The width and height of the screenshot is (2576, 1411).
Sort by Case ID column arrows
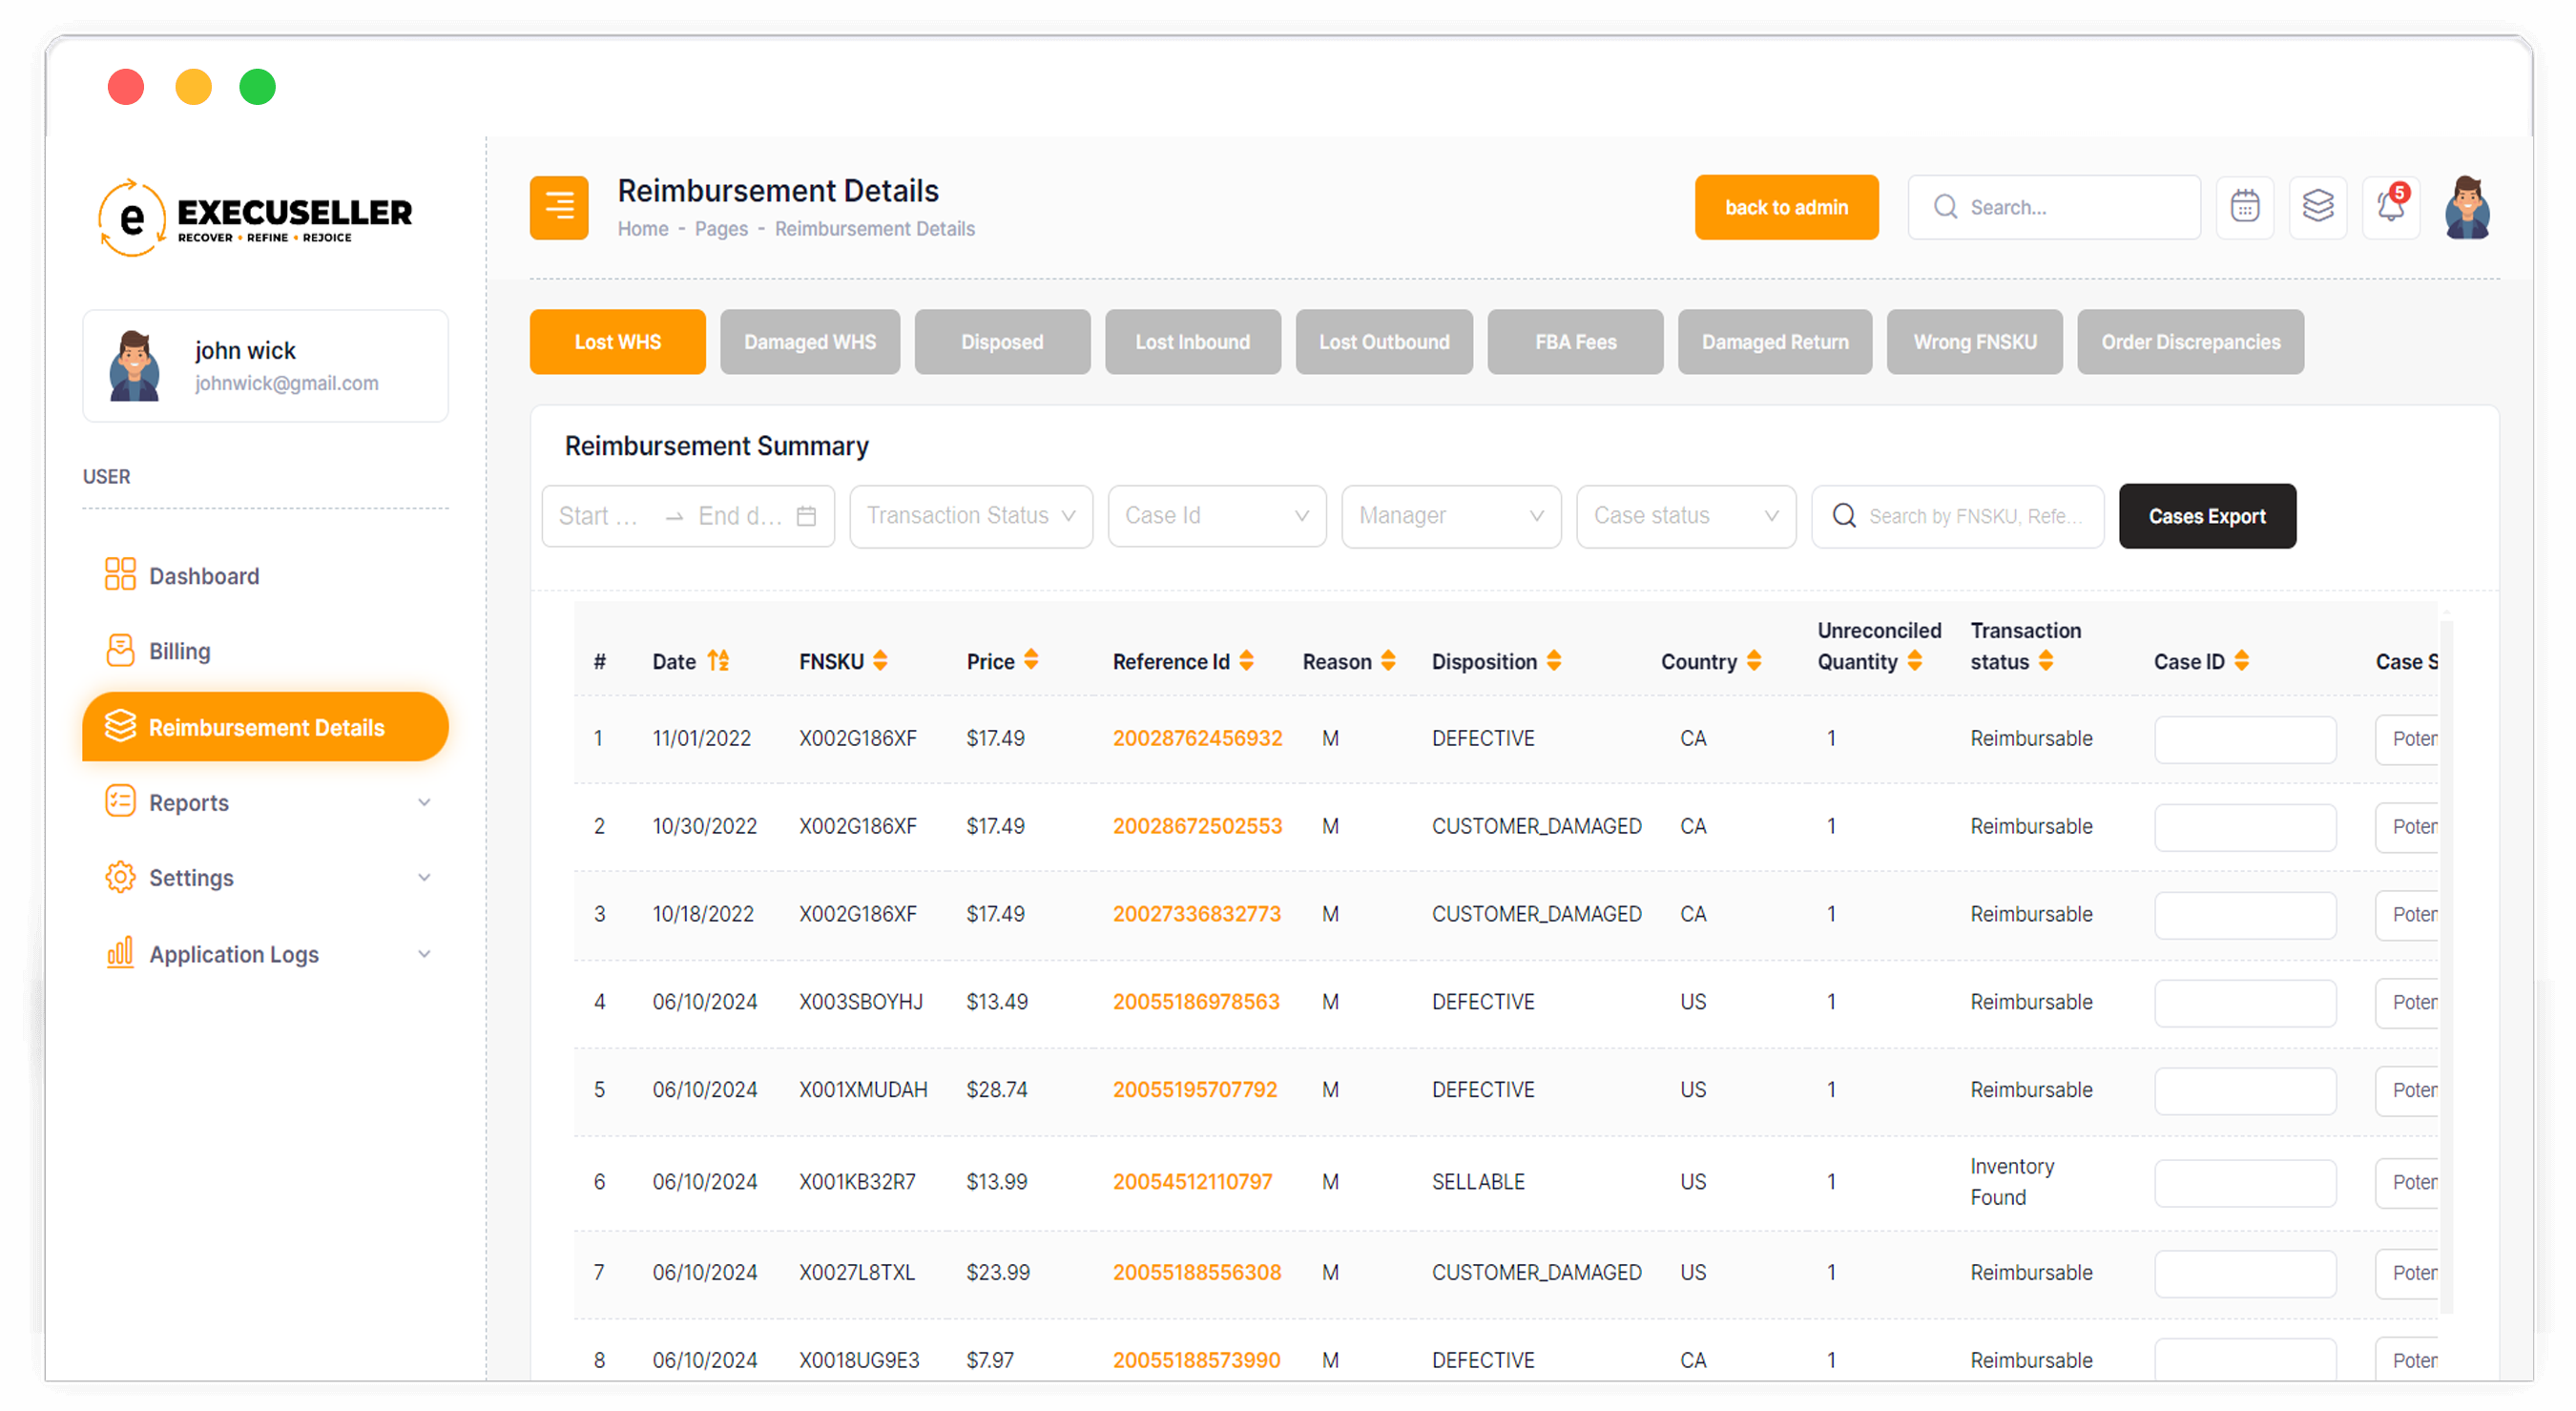click(2241, 661)
